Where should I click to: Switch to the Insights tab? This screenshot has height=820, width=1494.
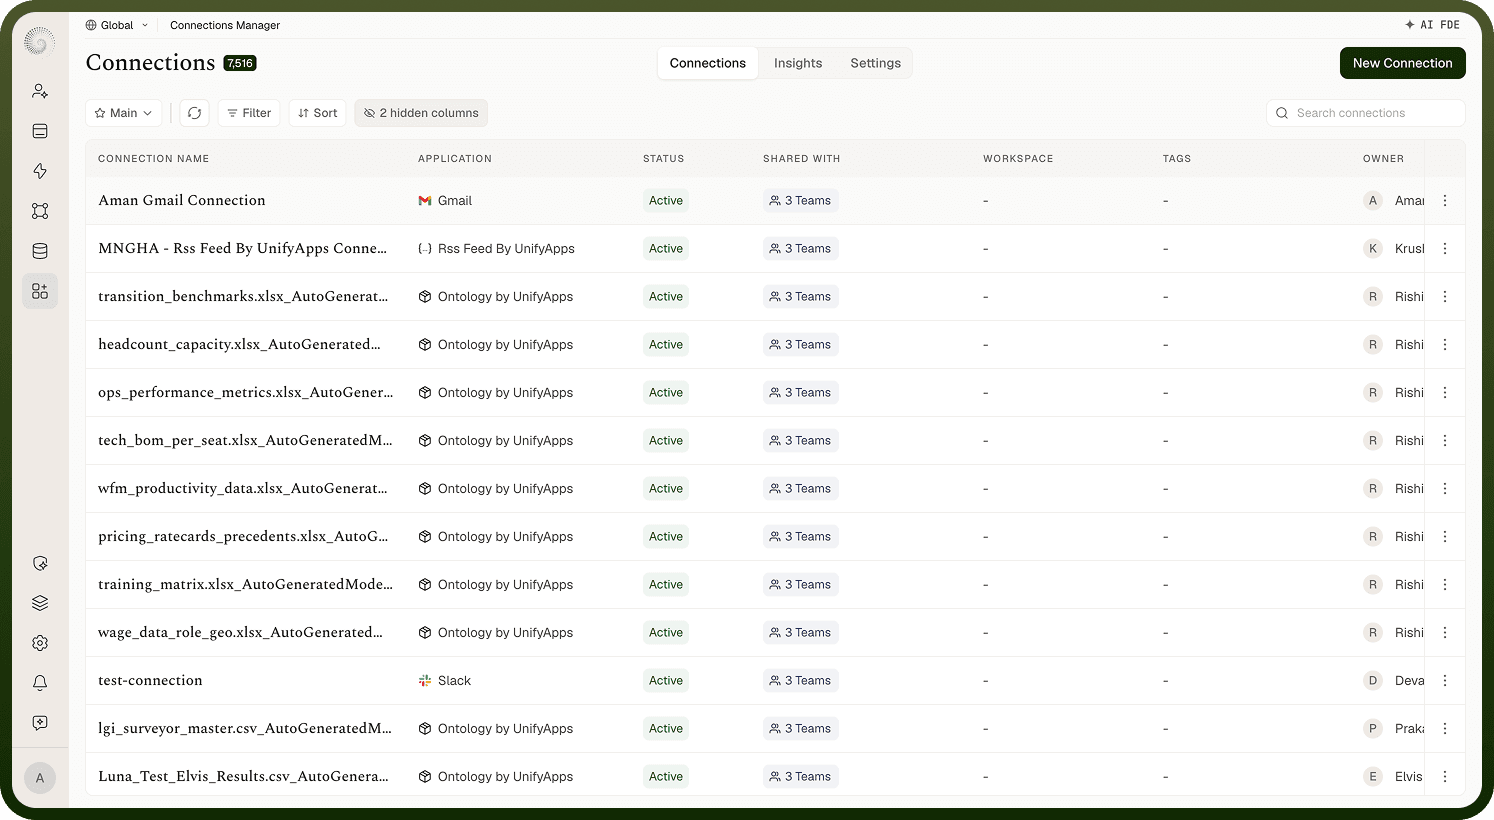[798, 63]
